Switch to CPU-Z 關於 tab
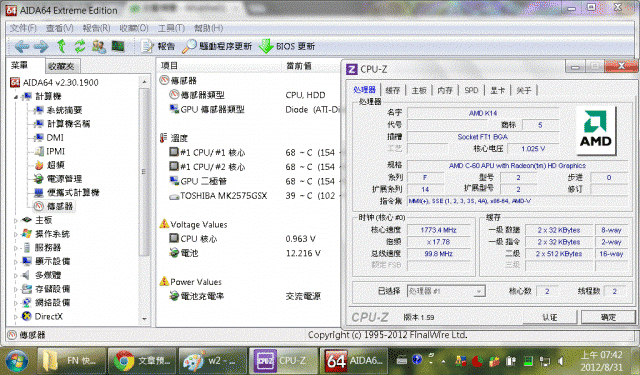This screenshot has width=640, height=375. tap(524, 90)
